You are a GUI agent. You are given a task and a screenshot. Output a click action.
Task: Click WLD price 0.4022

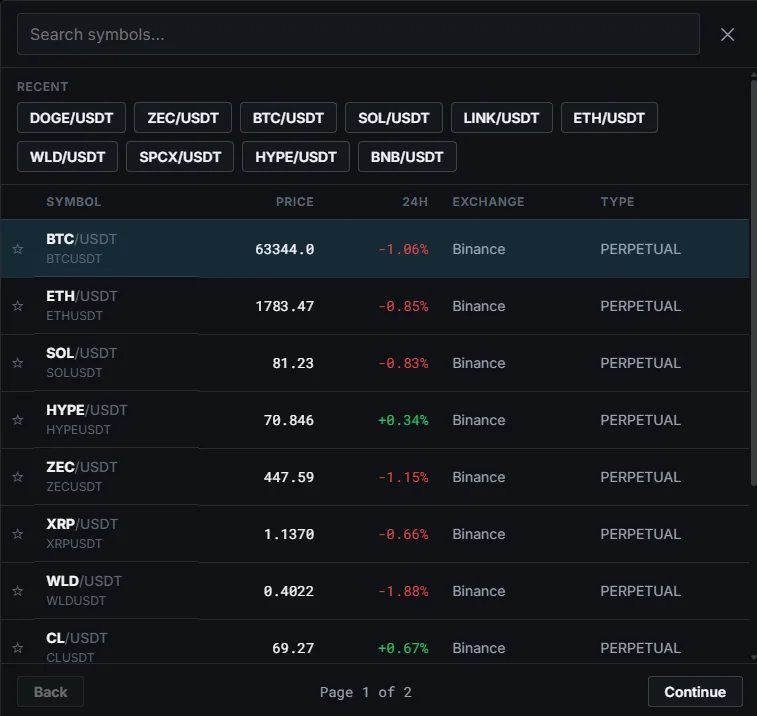tap(289, 591)
